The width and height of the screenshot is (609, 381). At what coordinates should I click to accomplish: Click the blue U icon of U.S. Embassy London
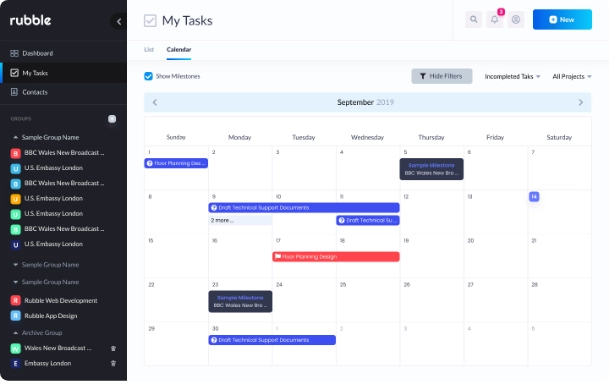16,168
